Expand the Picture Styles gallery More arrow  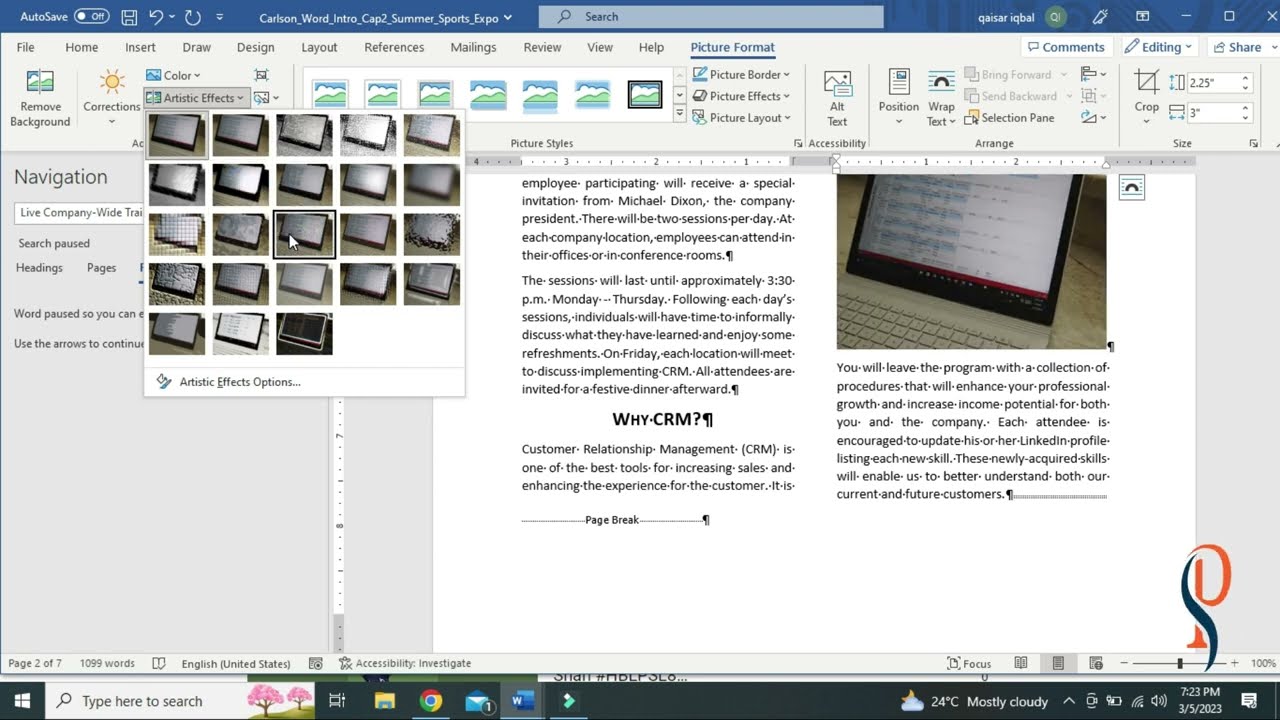tap(680, 116)
